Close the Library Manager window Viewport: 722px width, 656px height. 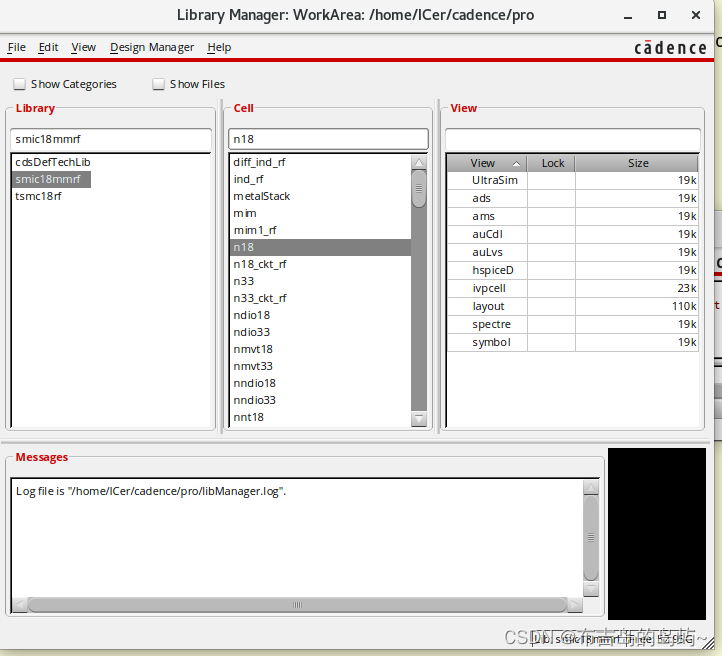[x=695, y=15]
